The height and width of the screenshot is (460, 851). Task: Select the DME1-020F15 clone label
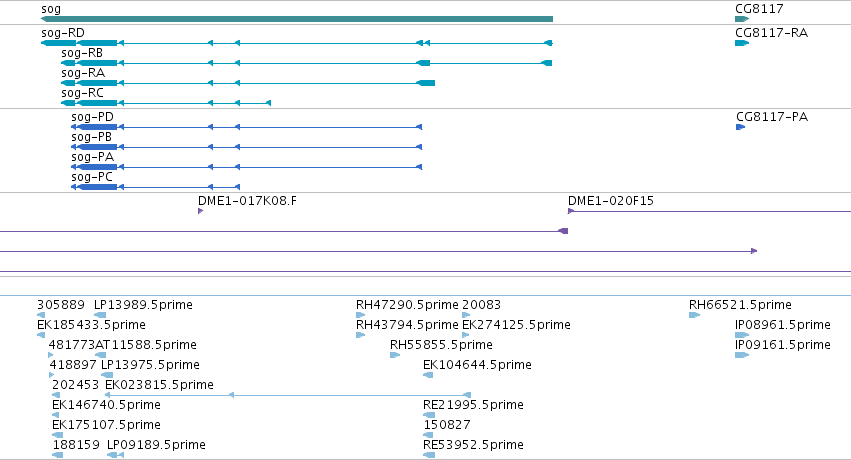611,201
